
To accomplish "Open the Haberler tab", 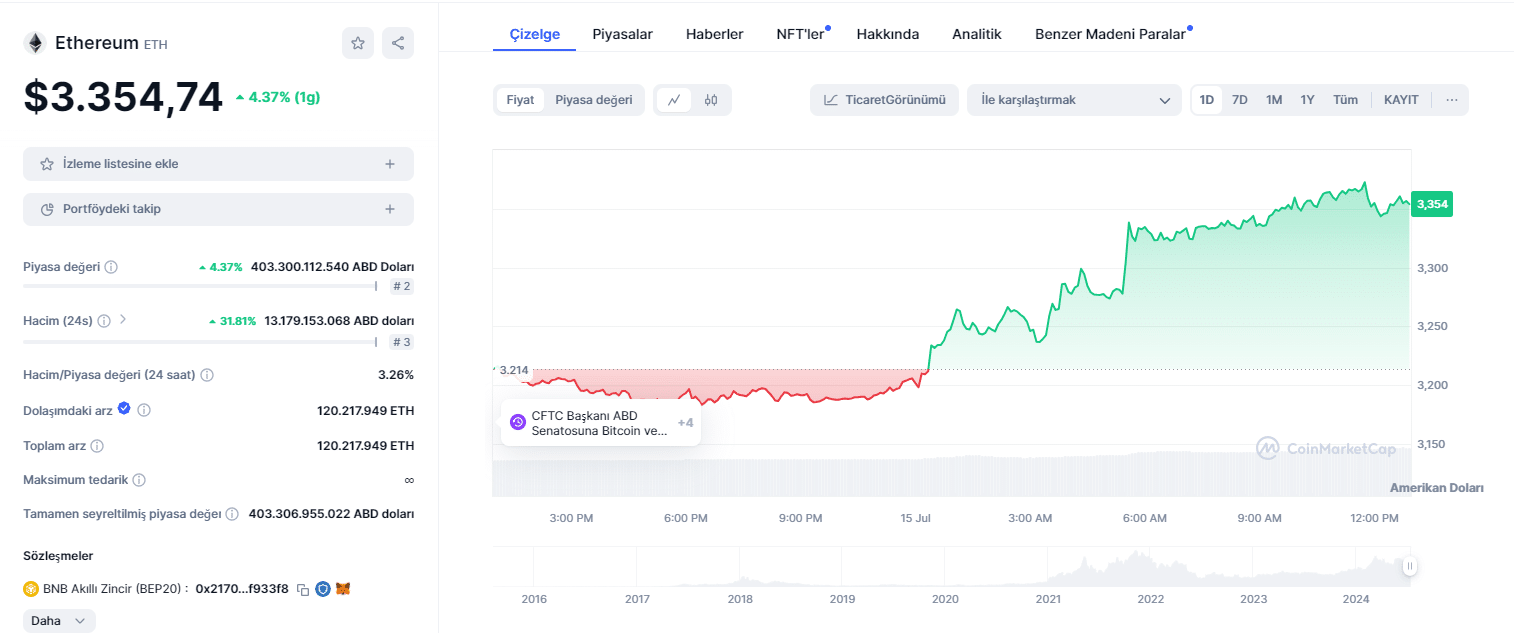I will point(715,34).
